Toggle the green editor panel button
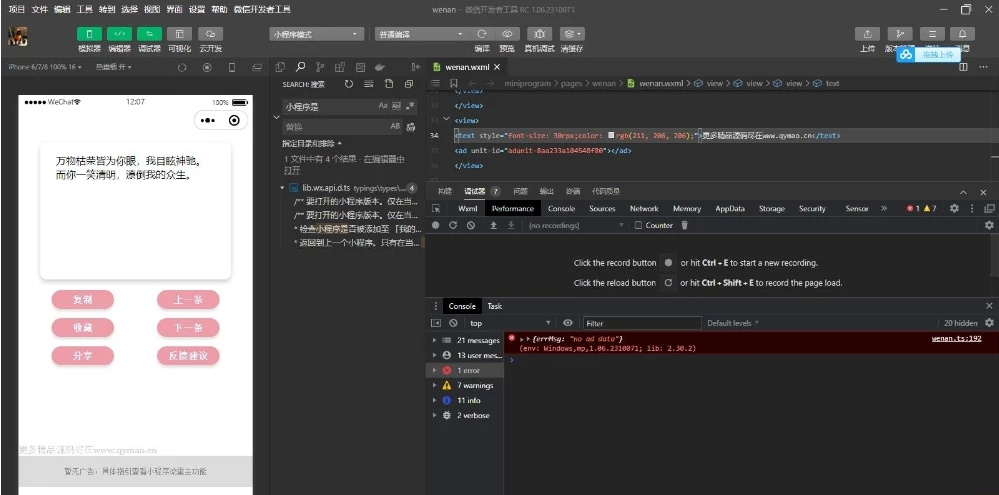Viewport: 999px width, 495px height. tap(119, 34)
